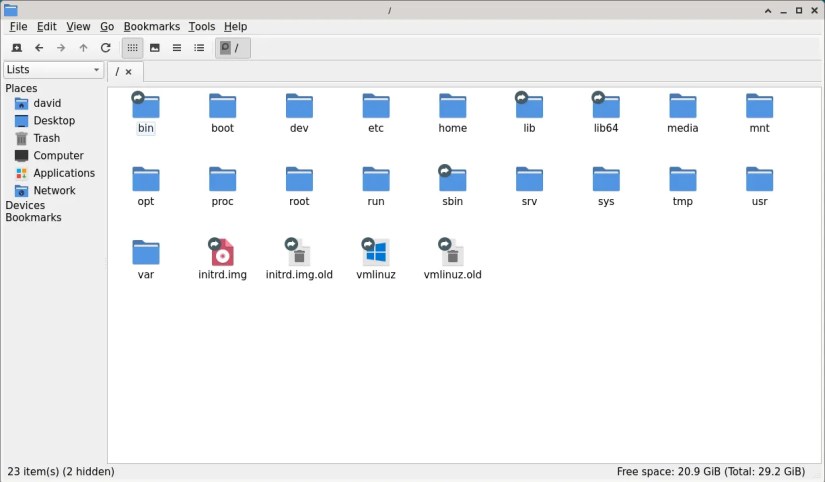Open the View menu
825x482 pixels.
click(78, 26)
